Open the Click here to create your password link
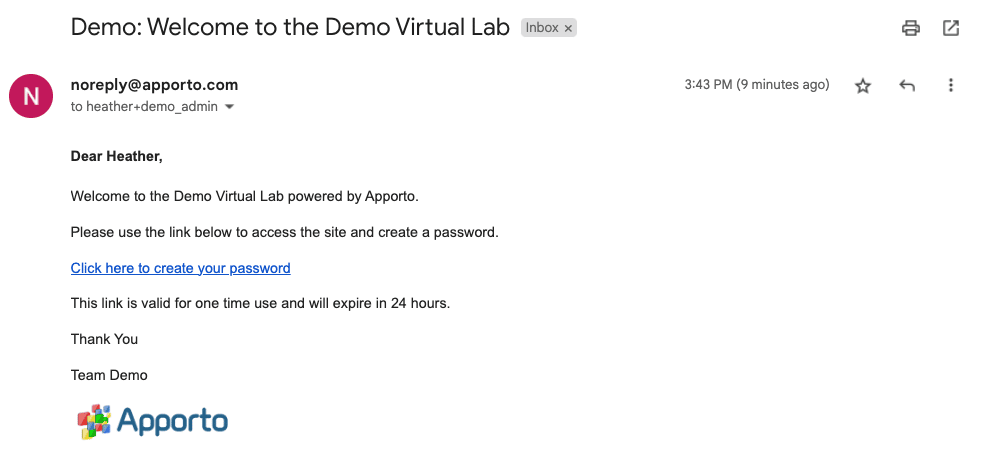Image resolution: width=981 pixels, height=470 pixels. (180, 268)
